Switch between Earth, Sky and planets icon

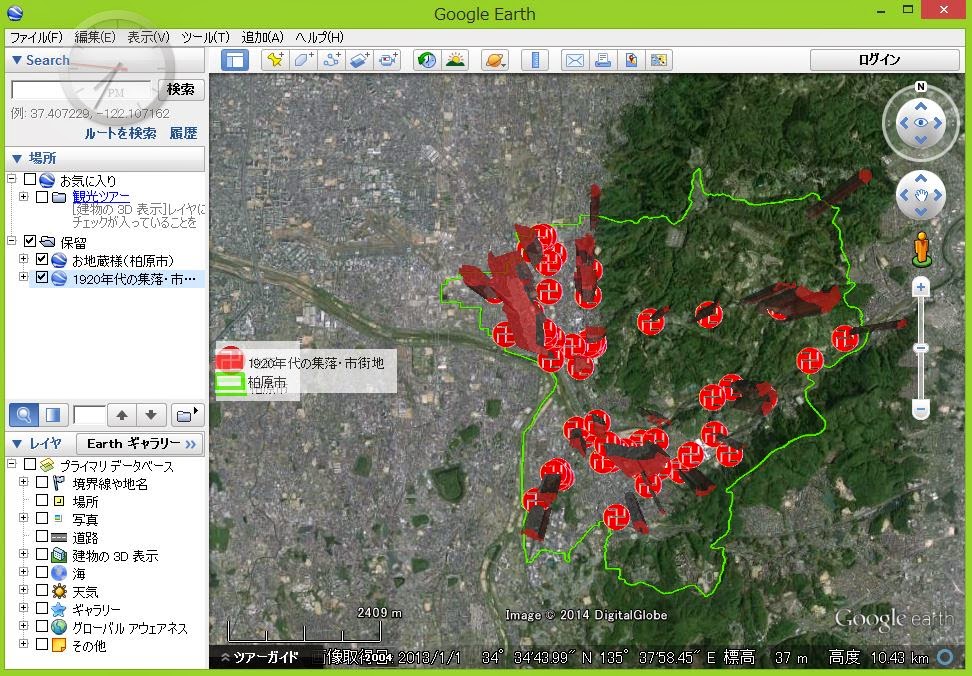click(495, 60)
